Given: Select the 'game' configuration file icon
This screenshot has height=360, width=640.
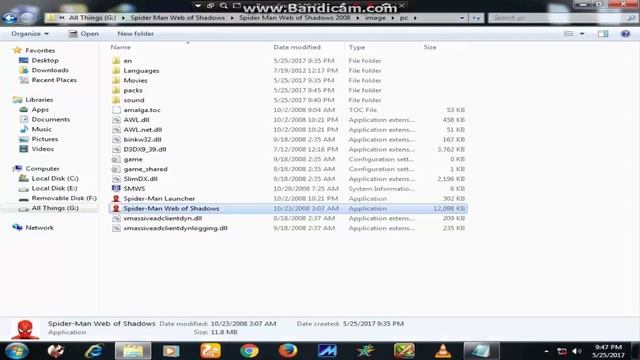Looking at the screenshot, I should click(x=116, y=159).
